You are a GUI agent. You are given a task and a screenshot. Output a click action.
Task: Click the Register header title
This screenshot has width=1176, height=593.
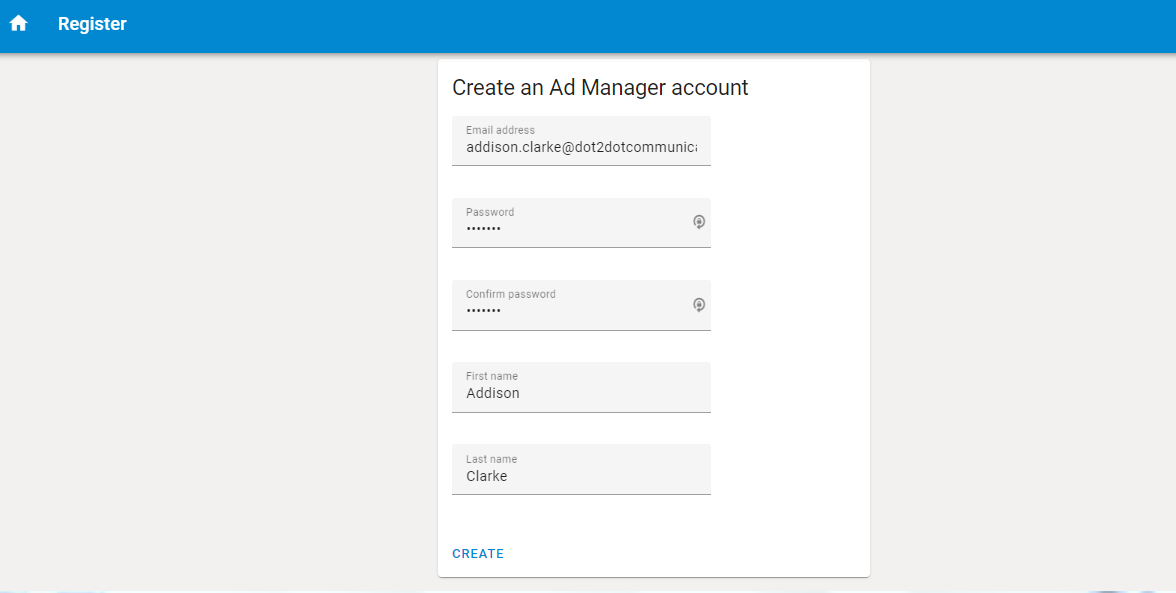point(92,24)
